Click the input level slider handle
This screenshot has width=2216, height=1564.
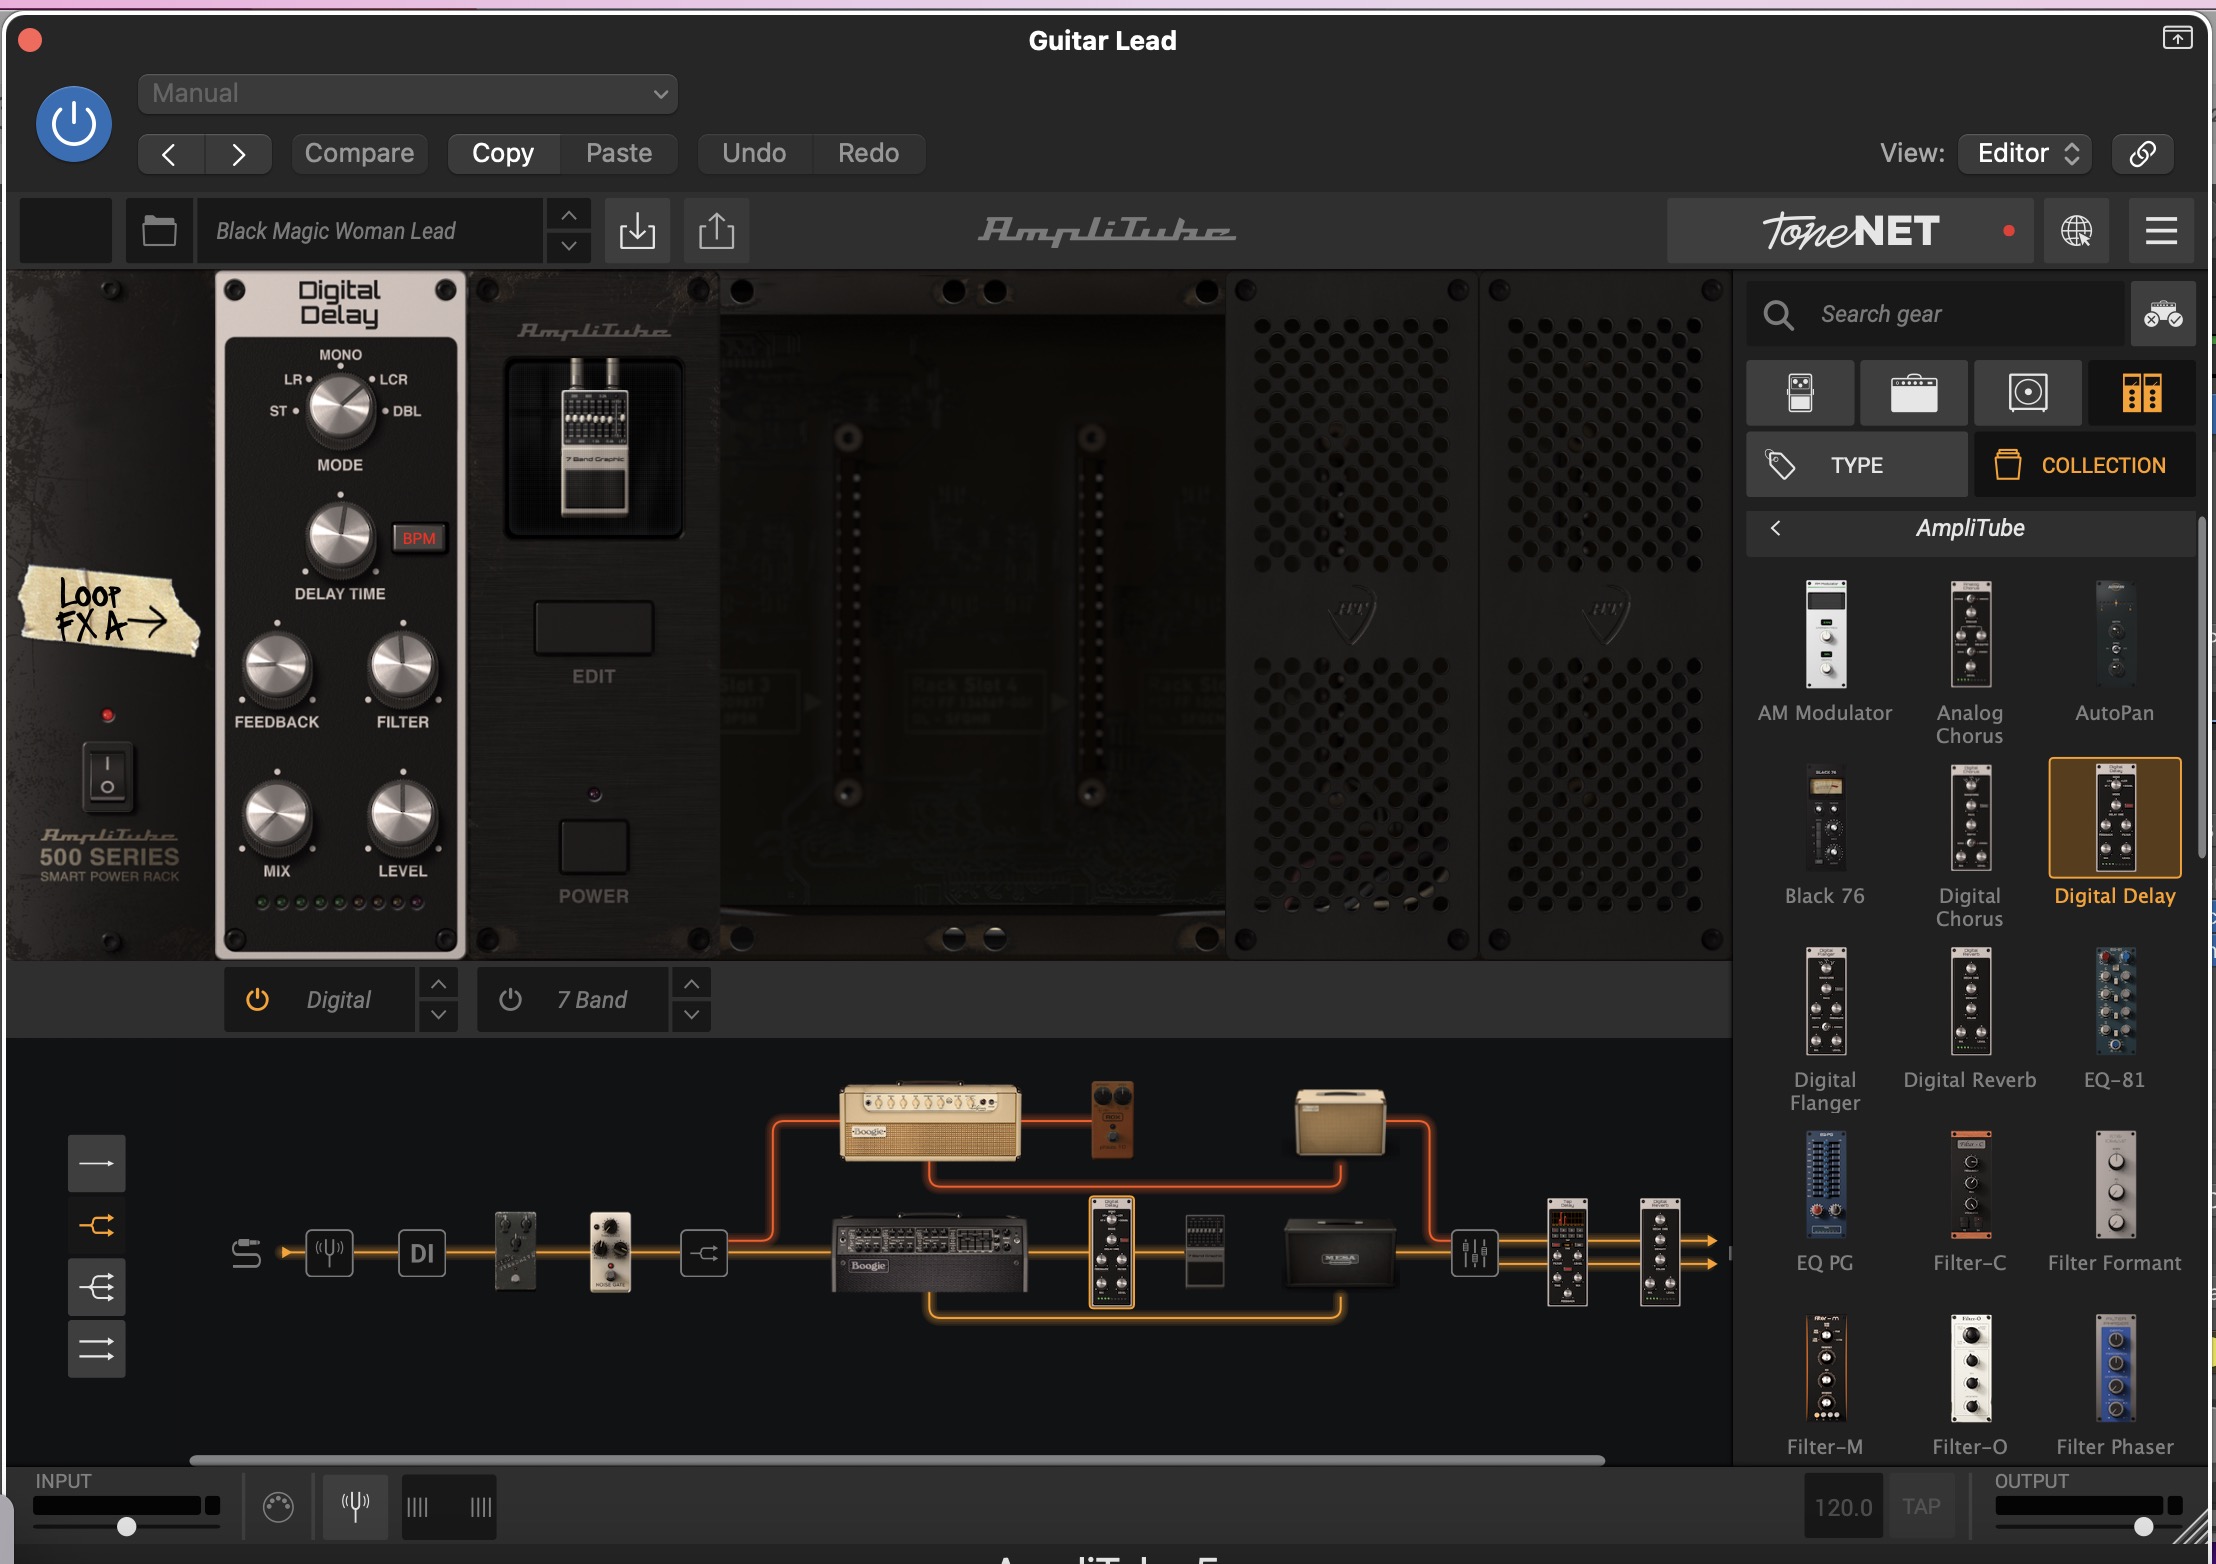pos(126,1527)
